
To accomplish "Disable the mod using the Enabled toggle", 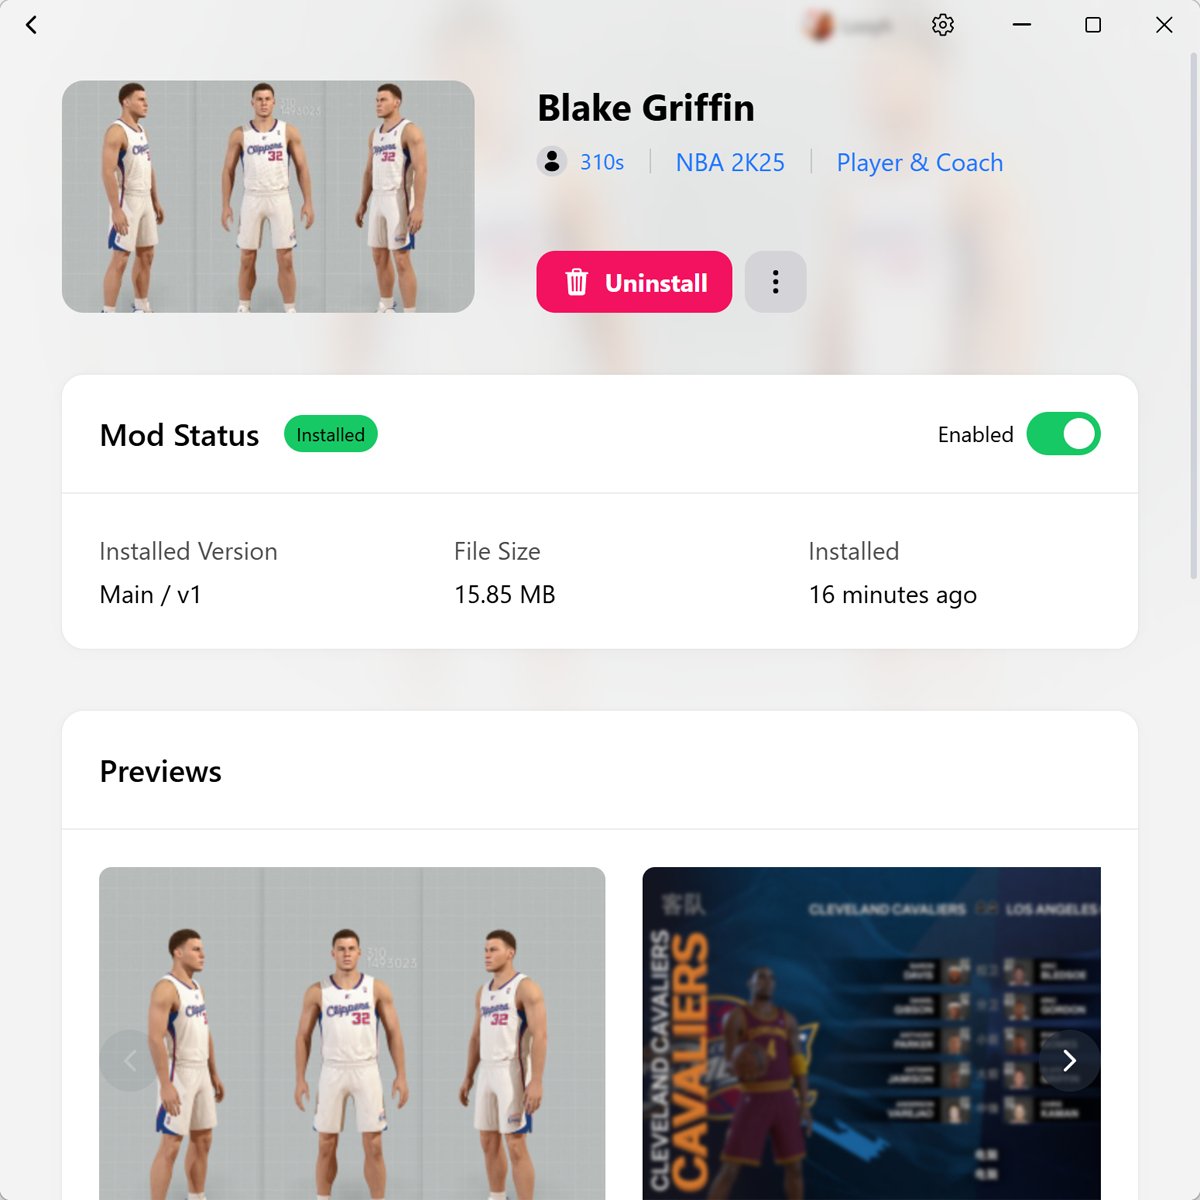I will [1063, 434].
